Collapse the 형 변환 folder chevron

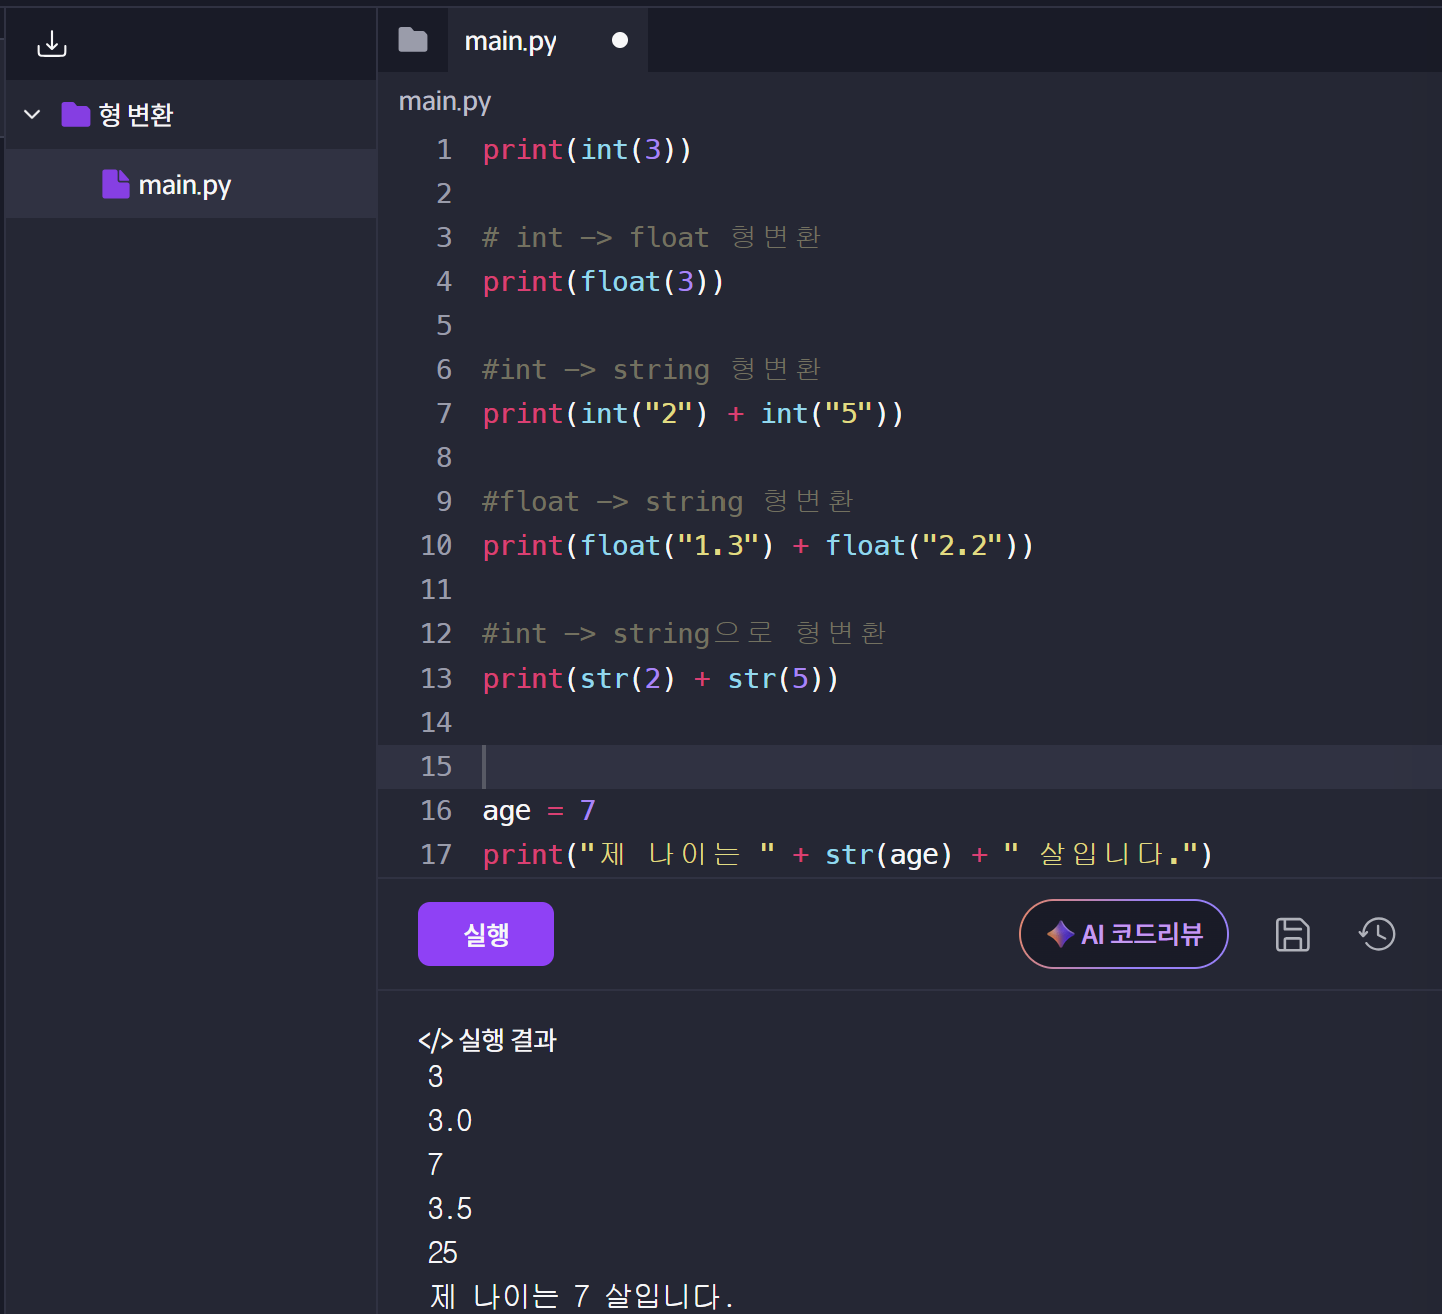[x=32, y=114]
